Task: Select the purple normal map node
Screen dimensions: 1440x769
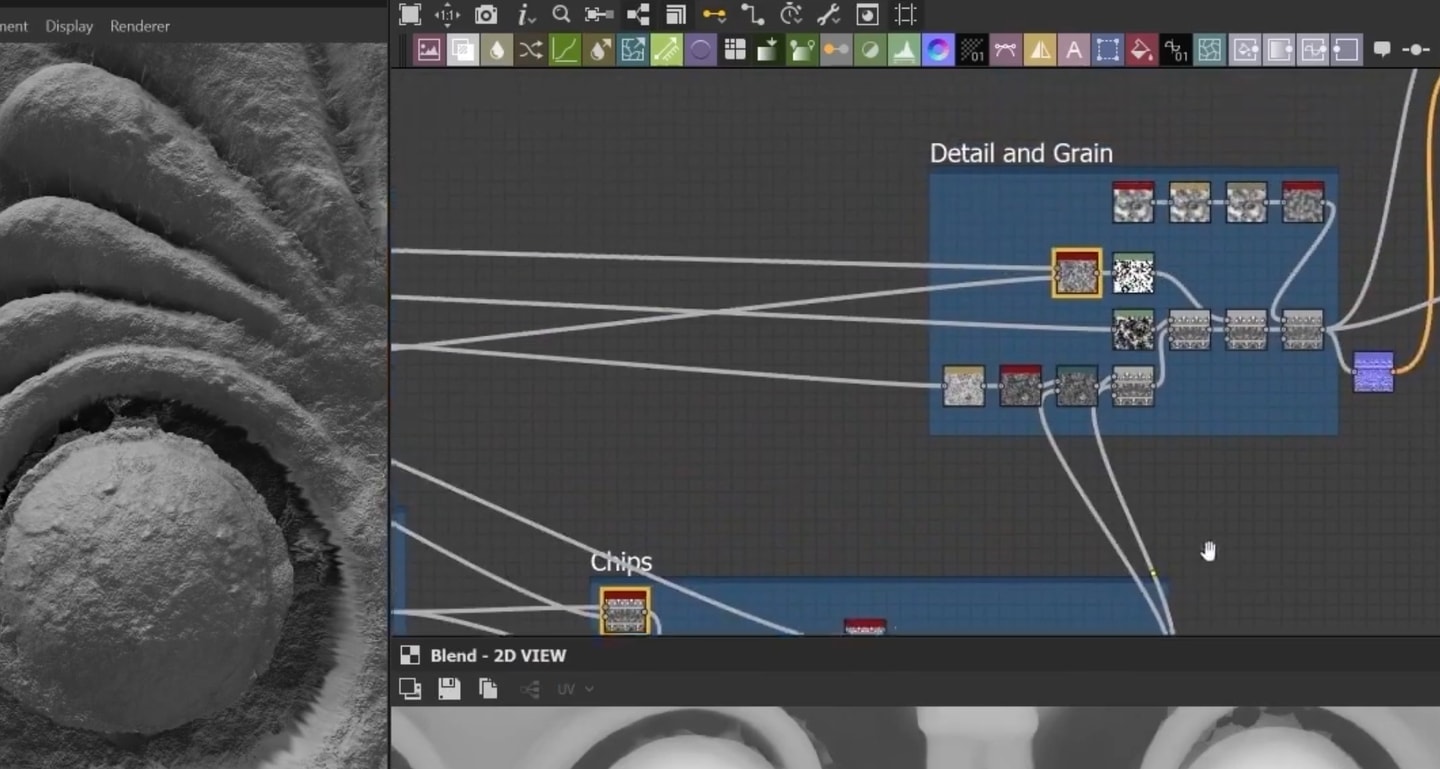Action: coord(1373,371)
